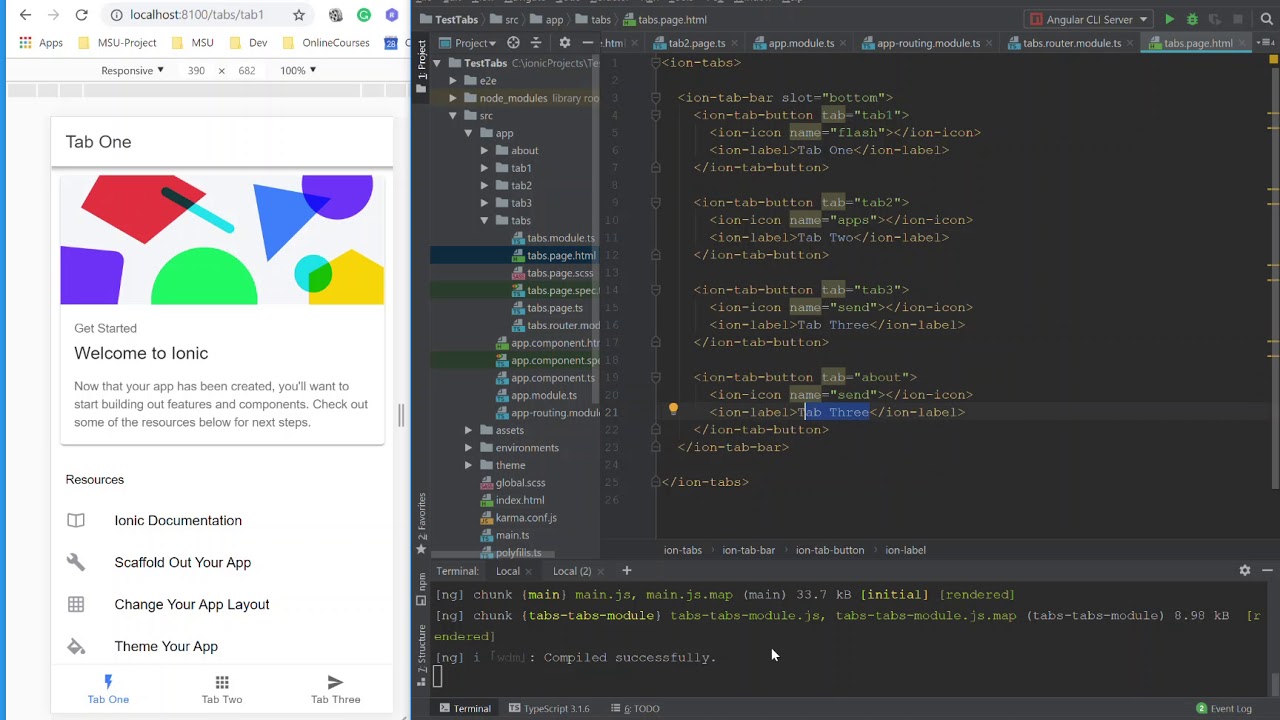Bookmark this page with the star icon
1280x720 pixels.
coord(299,15)
